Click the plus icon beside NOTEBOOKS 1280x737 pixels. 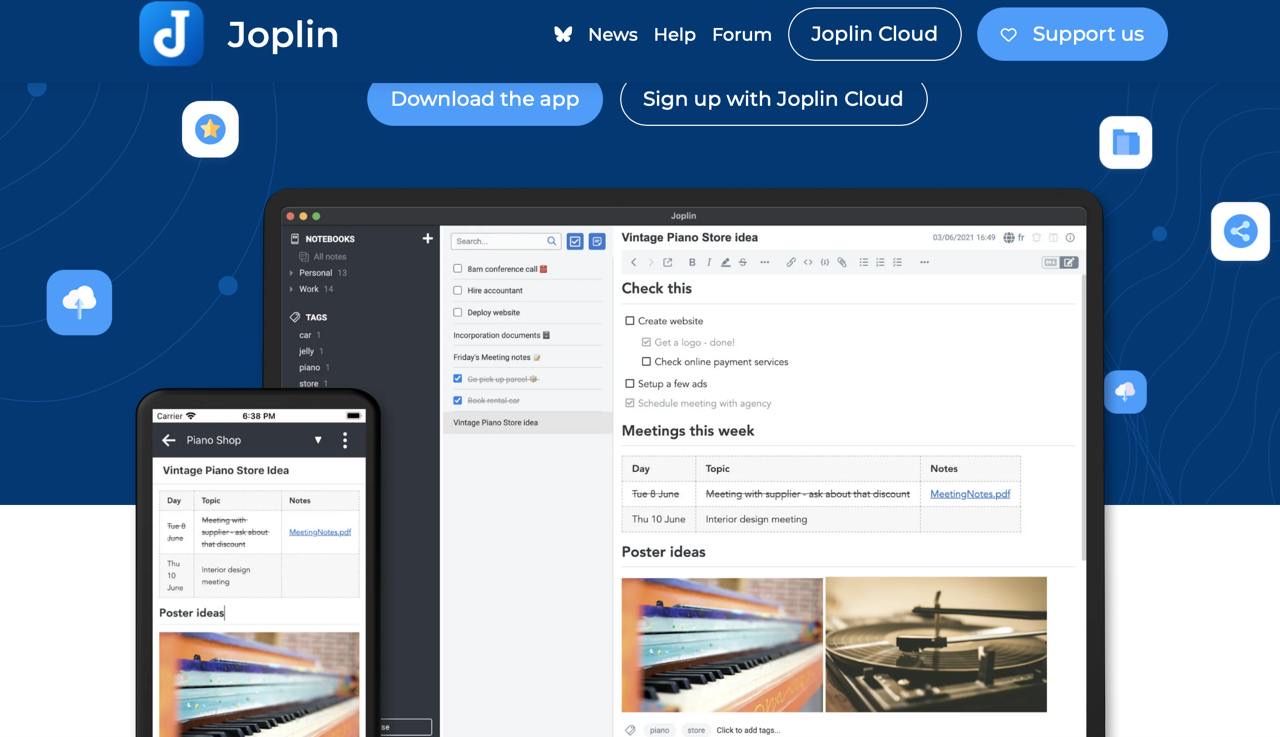[x=428, y=239]
